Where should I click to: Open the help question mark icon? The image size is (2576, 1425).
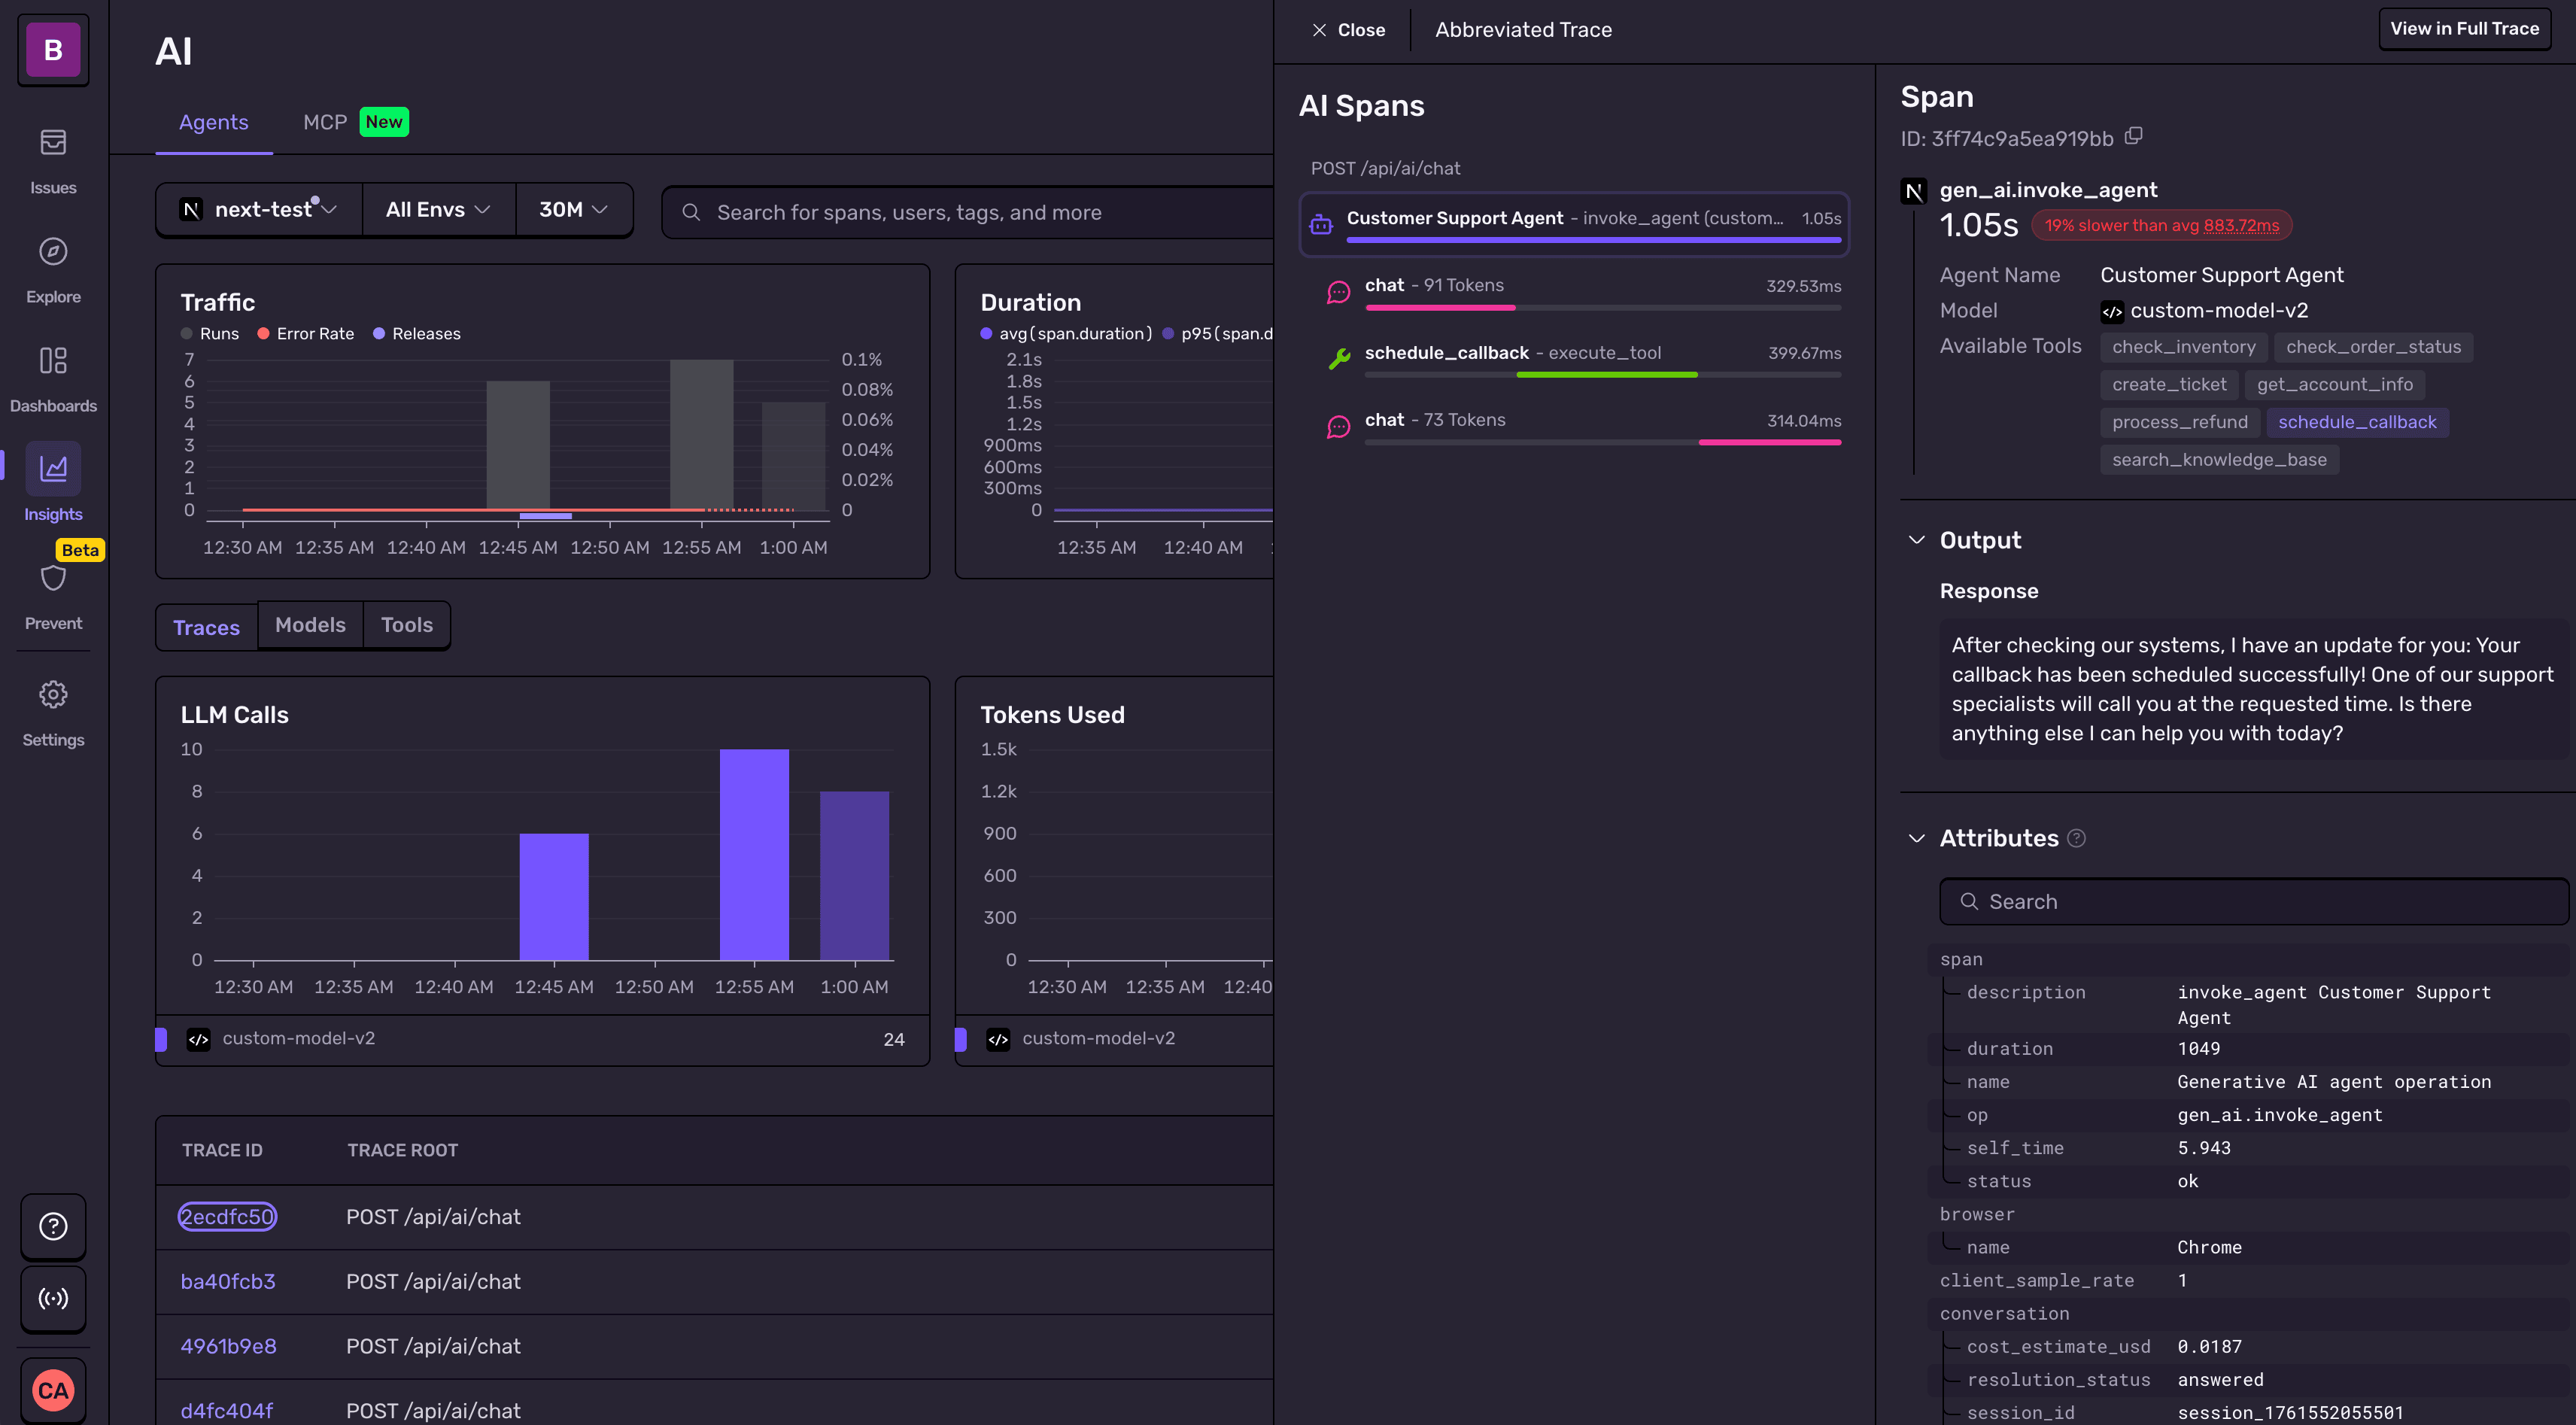pyautogui.click(x=53, y=1226)
